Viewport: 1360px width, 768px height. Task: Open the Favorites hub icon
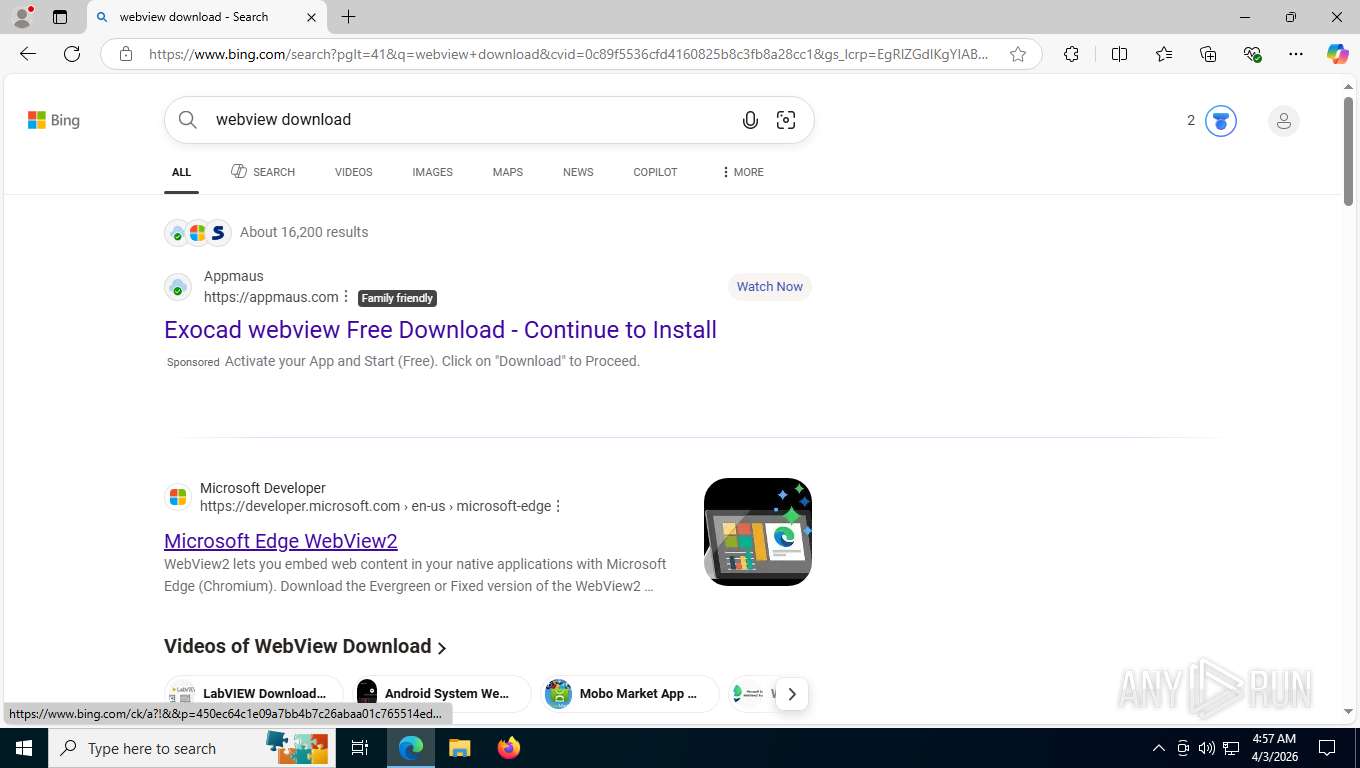pyautogui.click(x=1164, y=54)
